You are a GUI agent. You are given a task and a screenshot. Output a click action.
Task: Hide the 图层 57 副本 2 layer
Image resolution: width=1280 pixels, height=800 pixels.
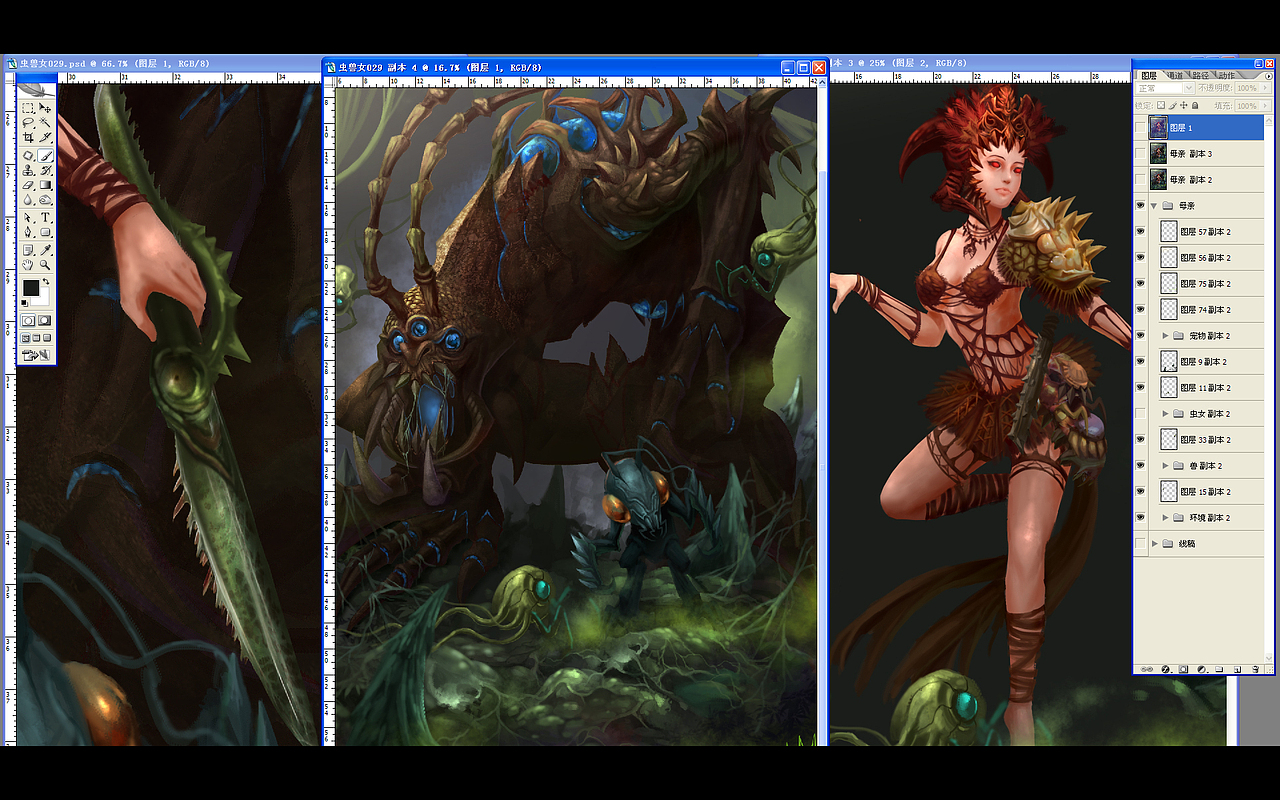click(x=1141, y=232)
